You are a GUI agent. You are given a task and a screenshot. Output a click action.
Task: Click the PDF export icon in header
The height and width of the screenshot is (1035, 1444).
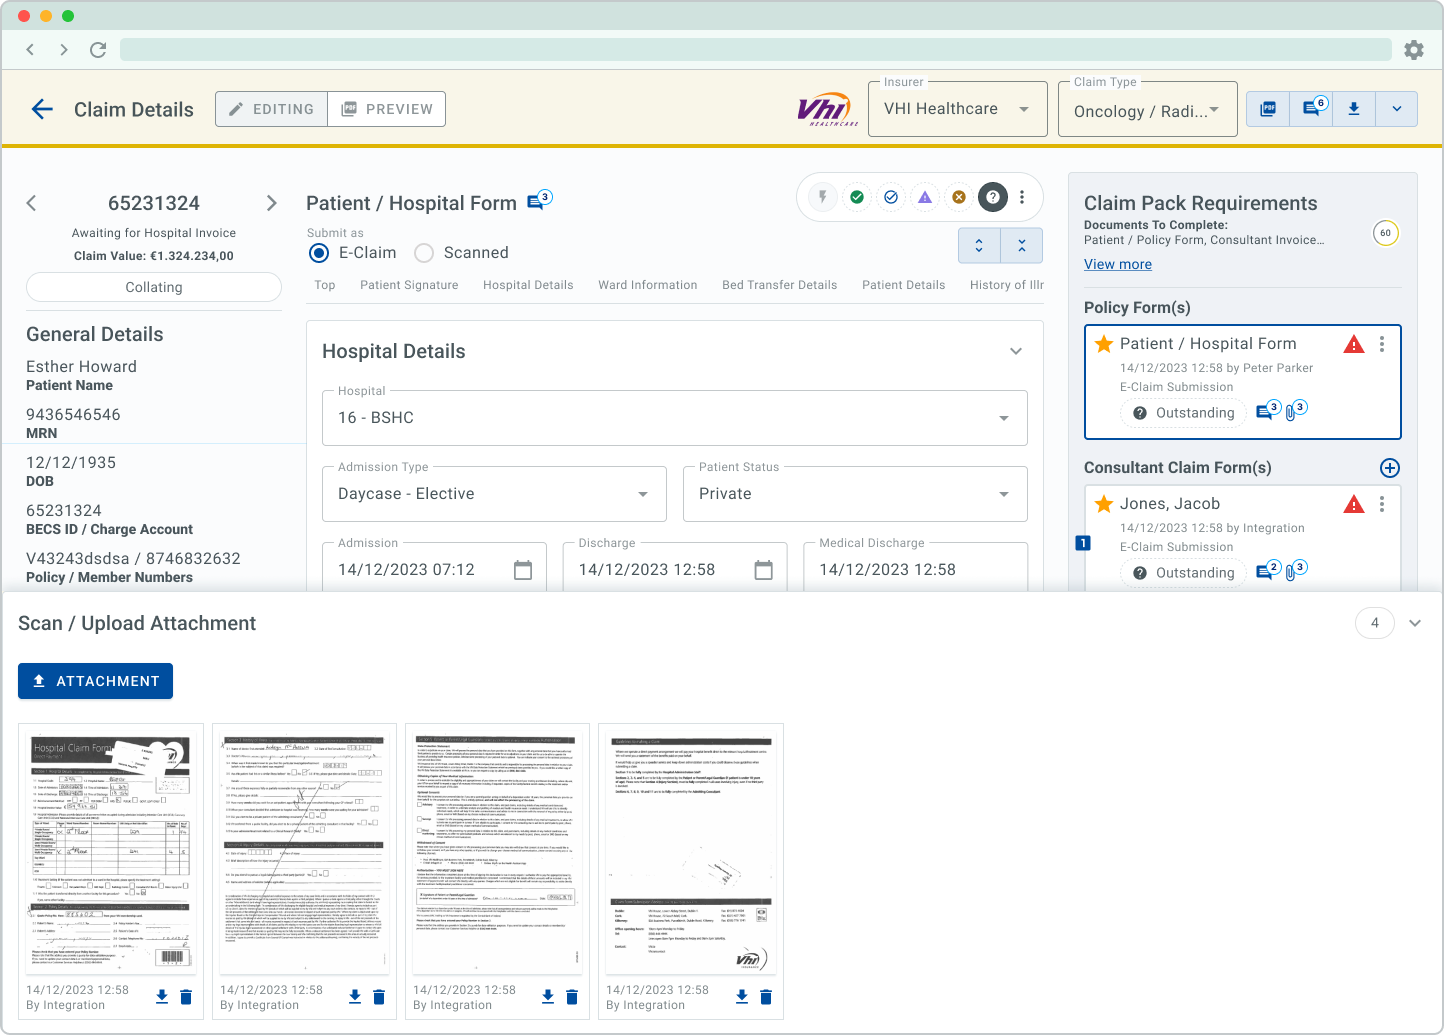click(x=1268, y=109)
